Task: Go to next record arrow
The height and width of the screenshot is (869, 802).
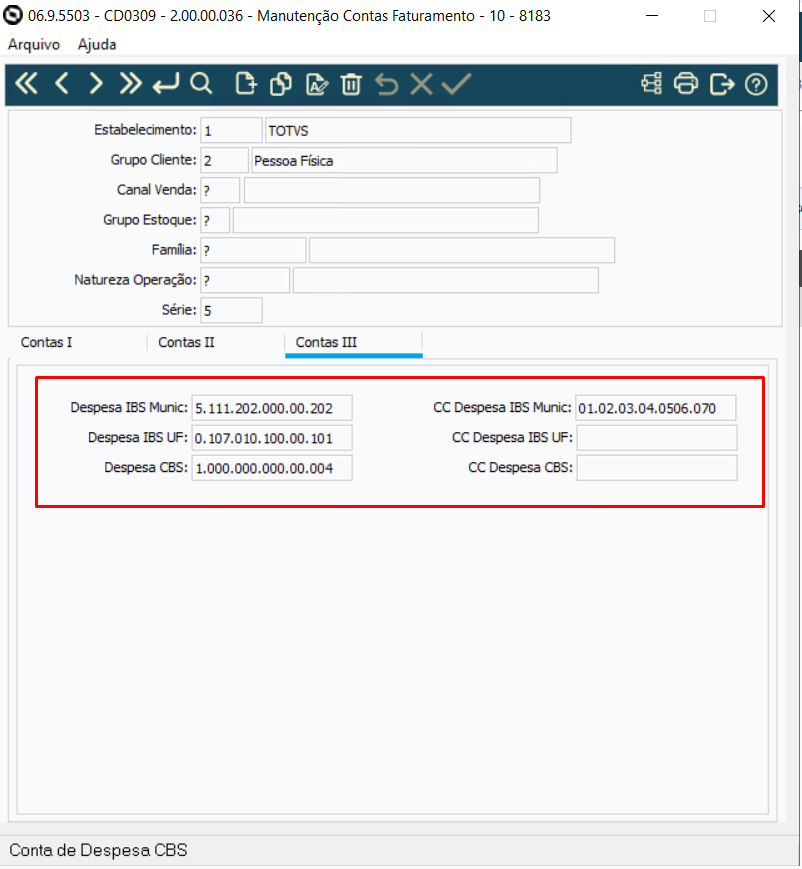Action: [96, 84]
